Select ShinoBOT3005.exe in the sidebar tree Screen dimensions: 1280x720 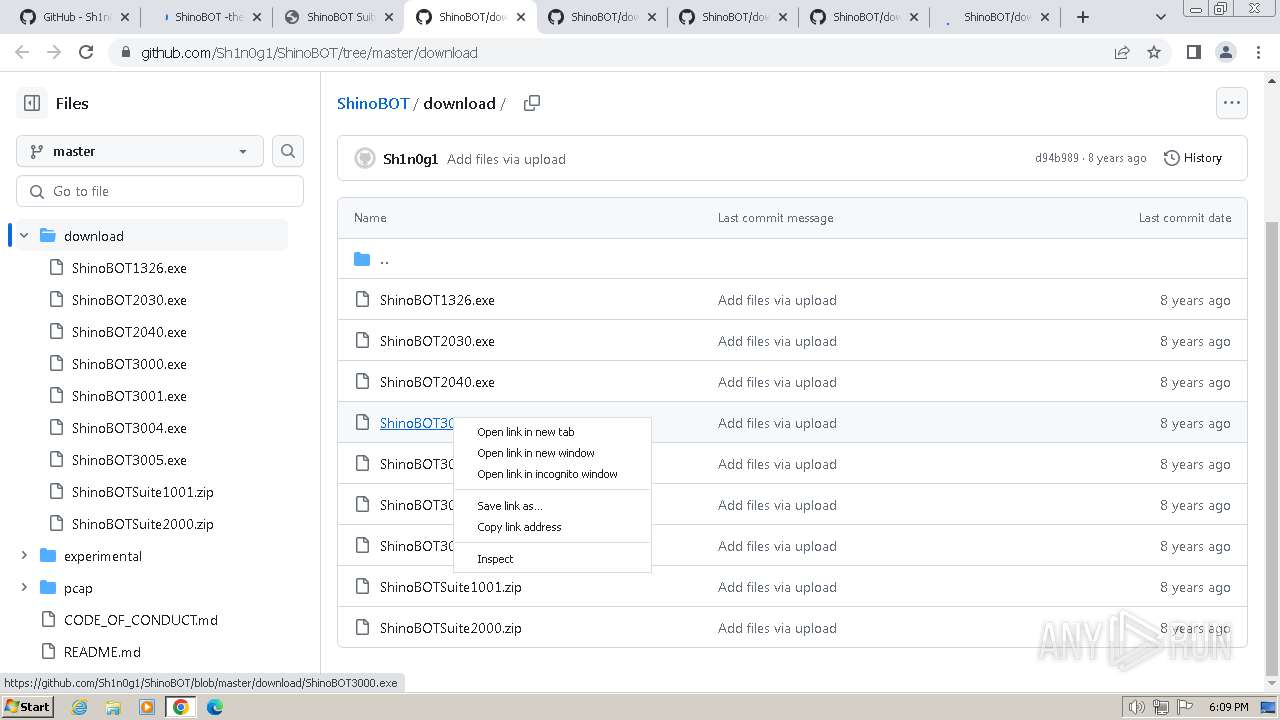(x=129, y=460)
